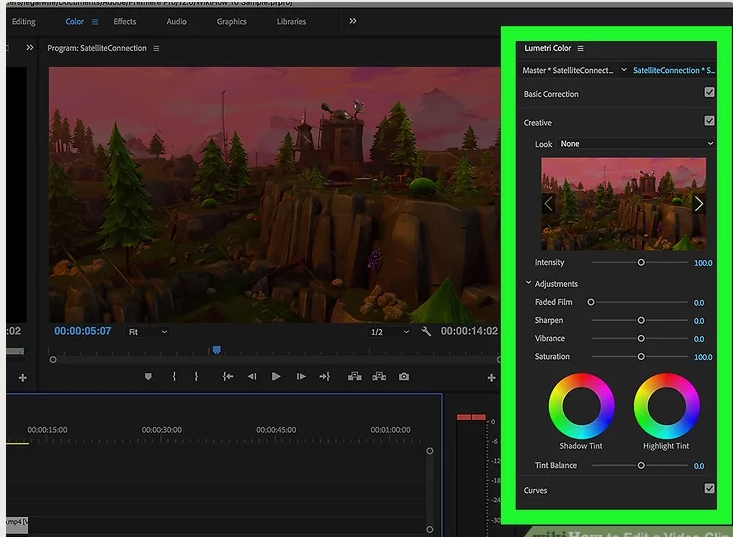Click the Shadow Tint color wheel

pos(581,406)
